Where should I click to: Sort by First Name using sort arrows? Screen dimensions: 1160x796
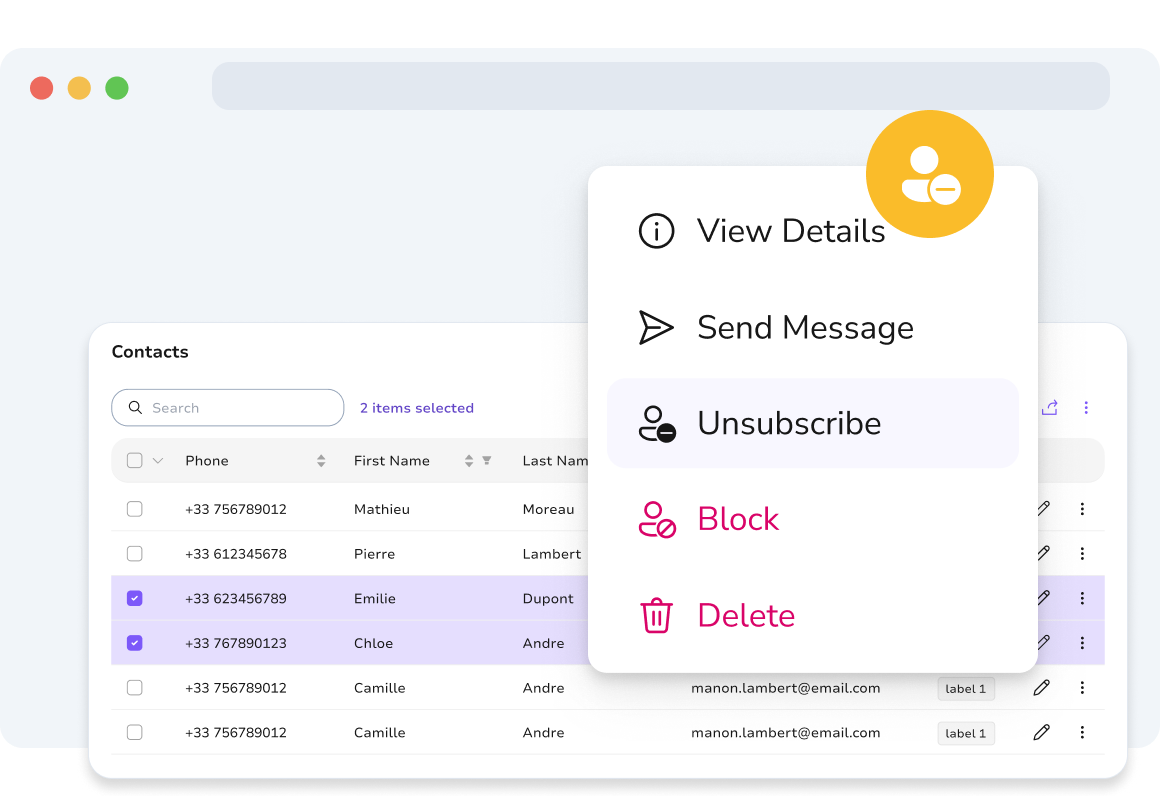(469, 461)
